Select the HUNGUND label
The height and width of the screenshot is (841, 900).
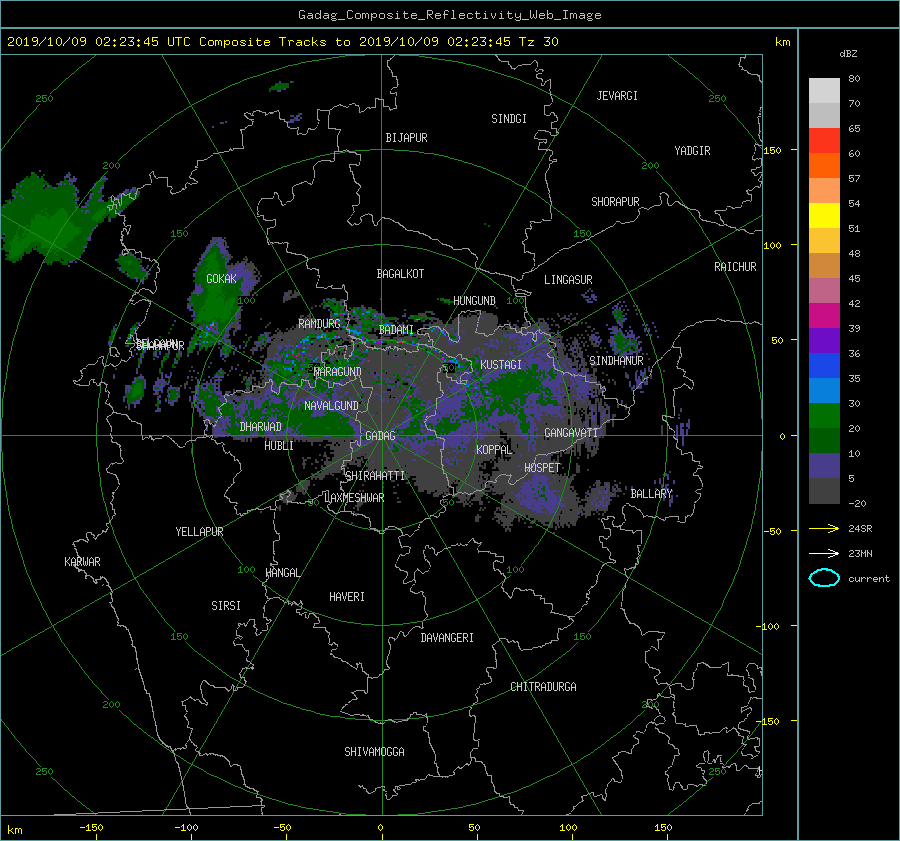474,301
